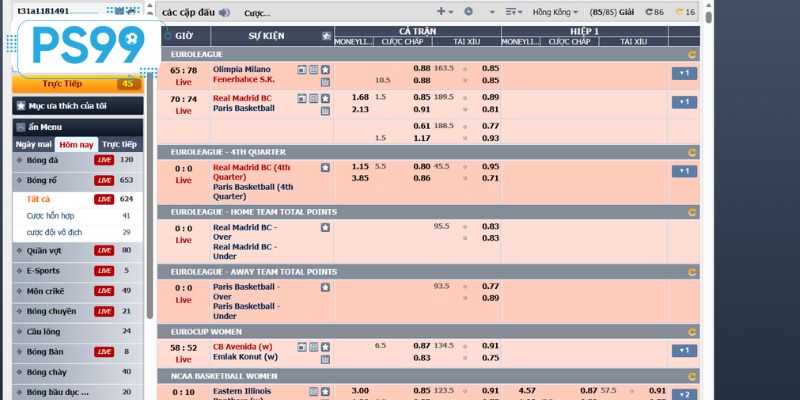Click the clock icon in top toolbar

pyautogui.click(x=468, y=12)
